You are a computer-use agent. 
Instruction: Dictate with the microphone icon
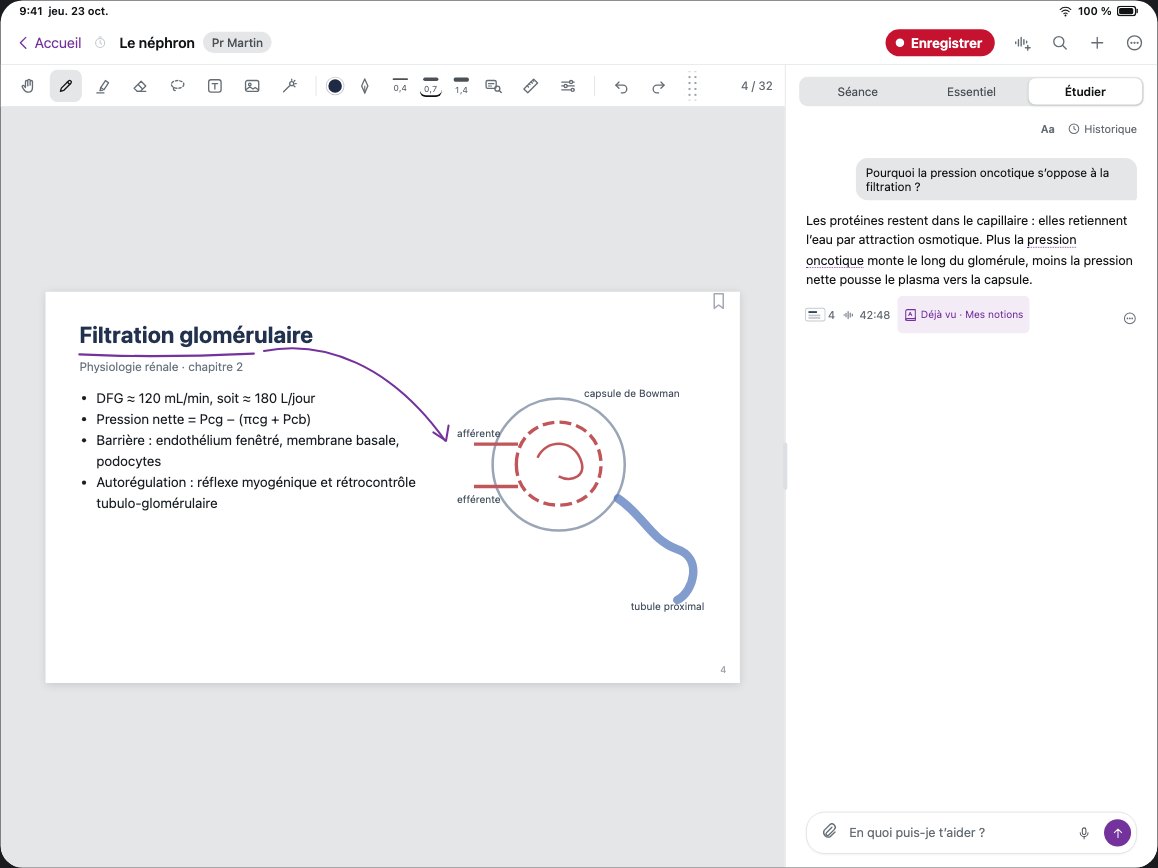pyautogui.click(x=1083, y=833)
